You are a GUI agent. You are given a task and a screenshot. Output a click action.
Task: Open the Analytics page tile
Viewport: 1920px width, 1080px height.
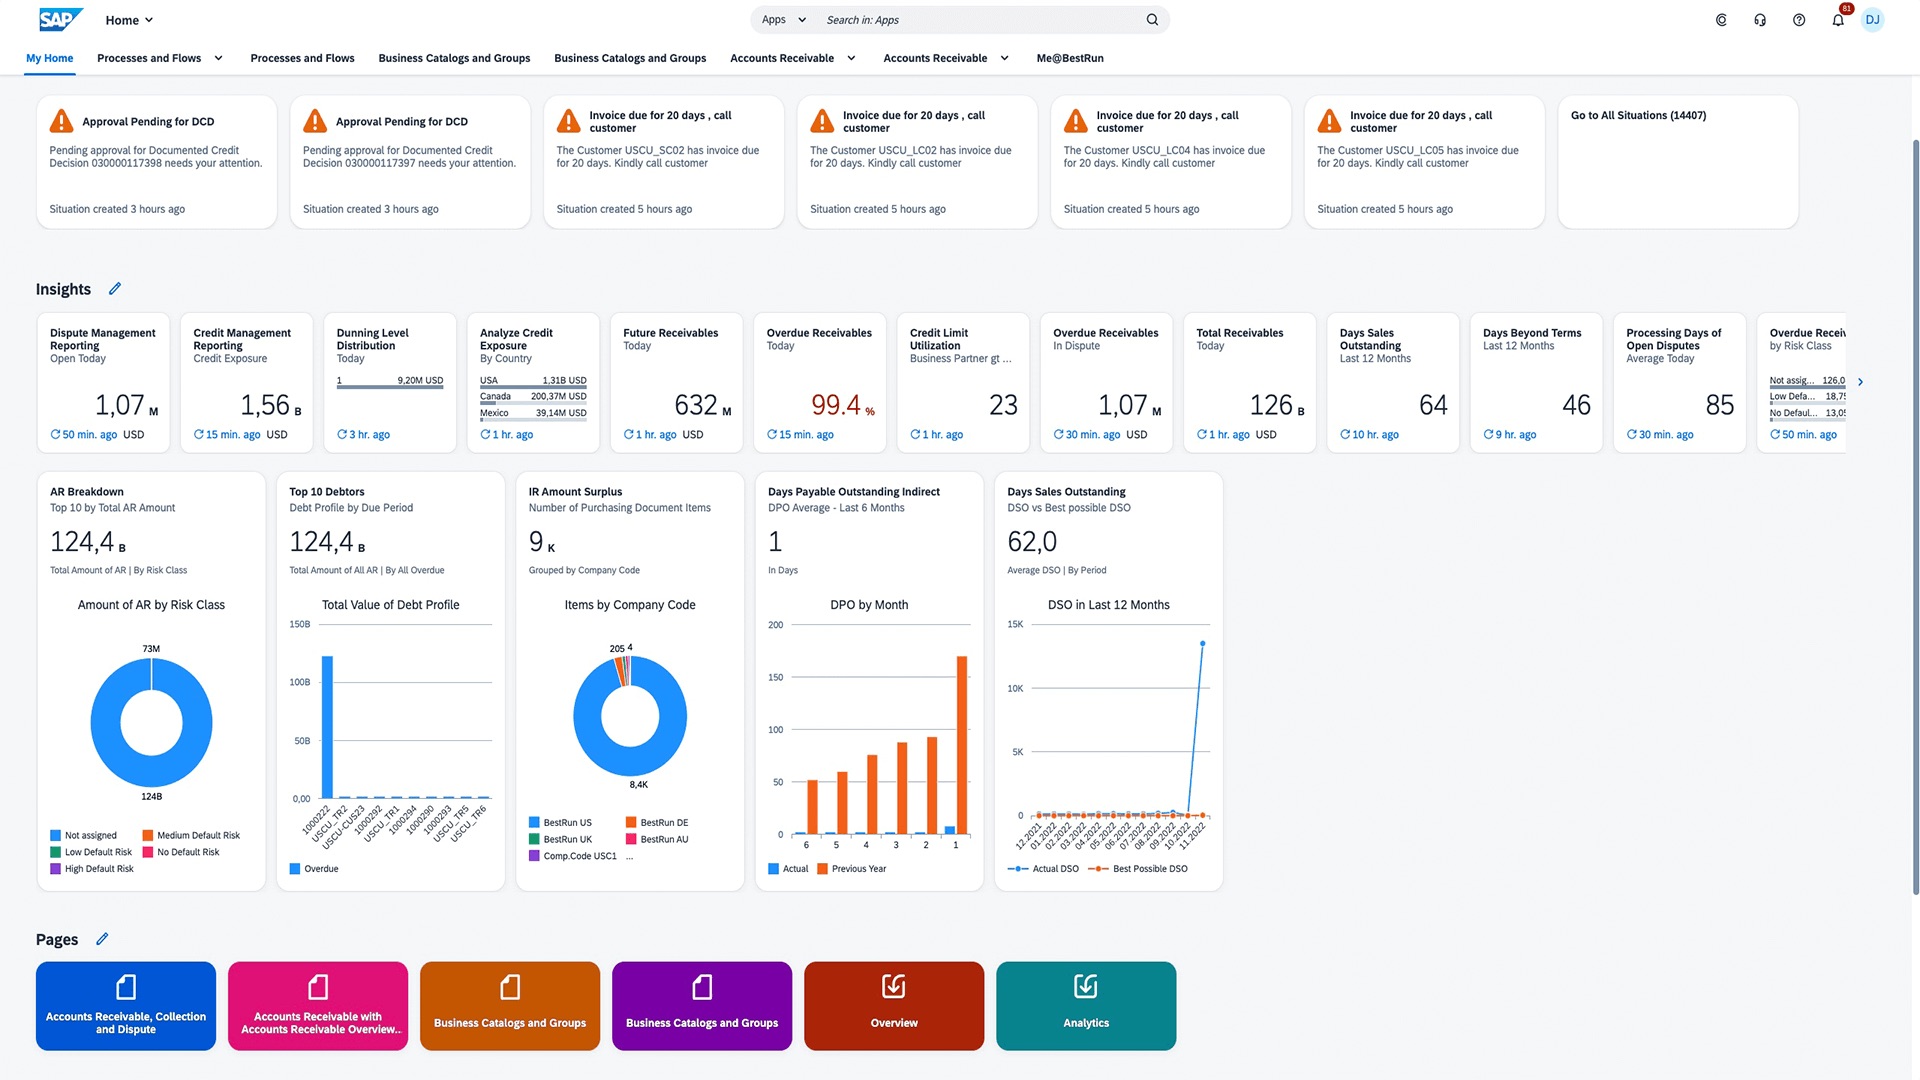tap(1085, 1005)
